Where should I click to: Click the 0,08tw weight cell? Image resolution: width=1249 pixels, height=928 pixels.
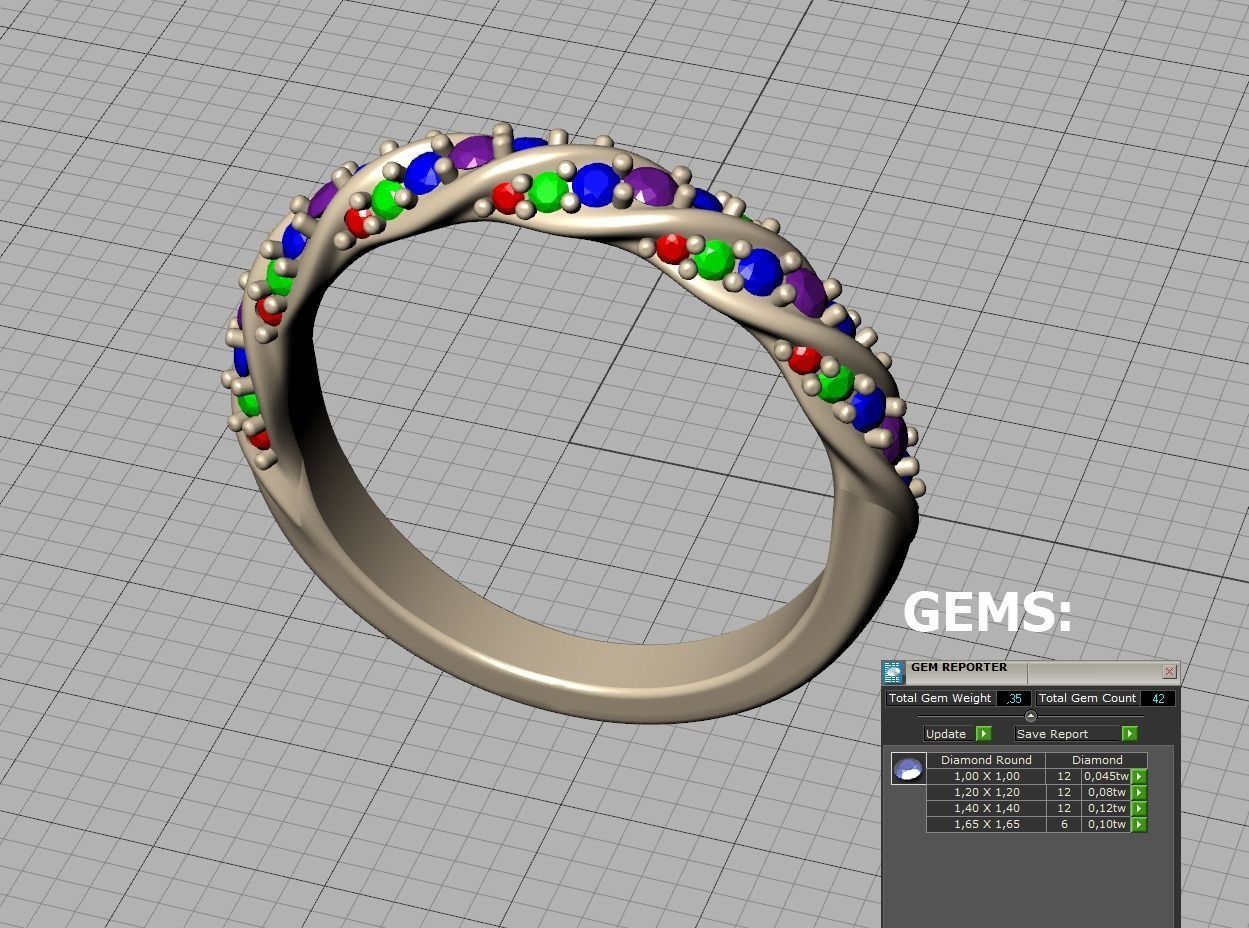(x=1106, y=792)
